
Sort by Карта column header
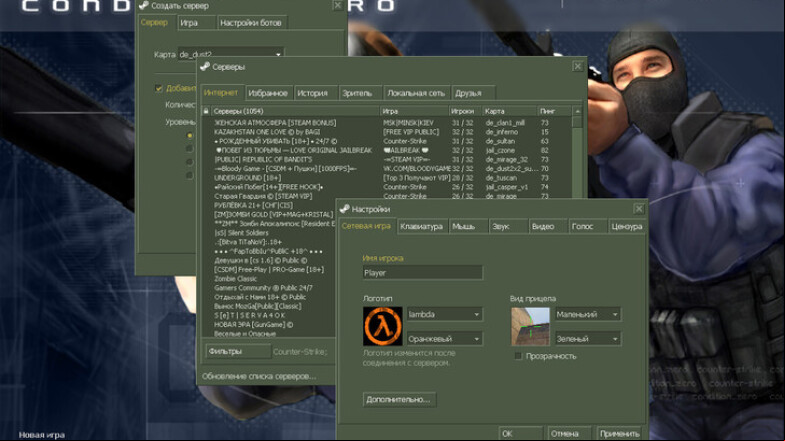[x=509, y=111]
